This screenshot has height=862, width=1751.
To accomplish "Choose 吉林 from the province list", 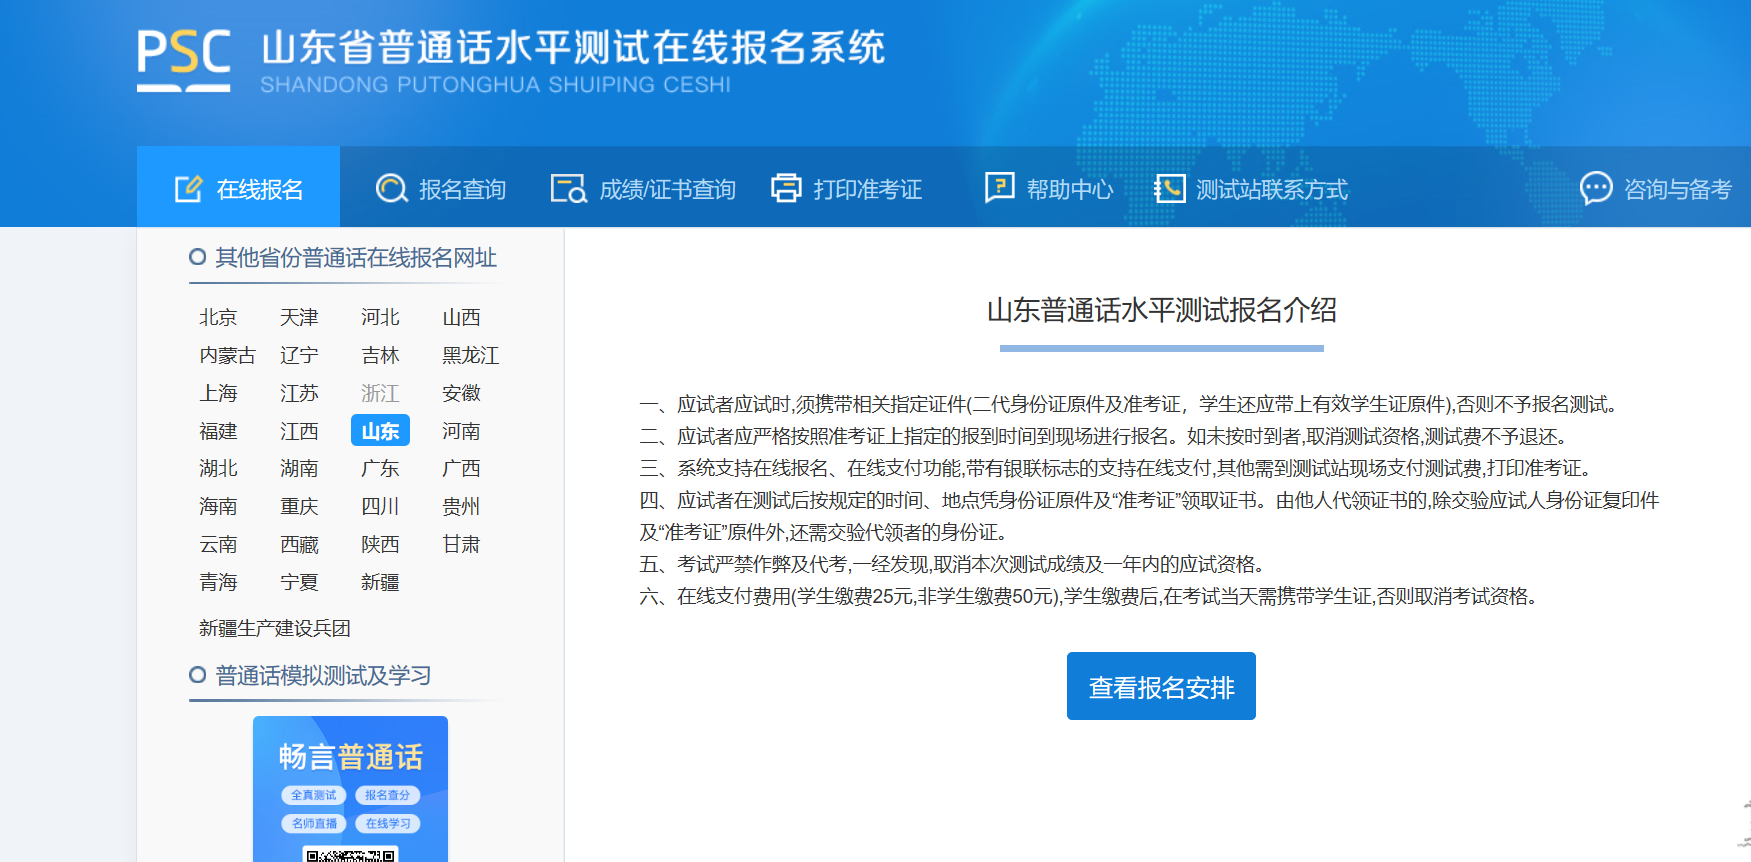I will click(380, 355).
